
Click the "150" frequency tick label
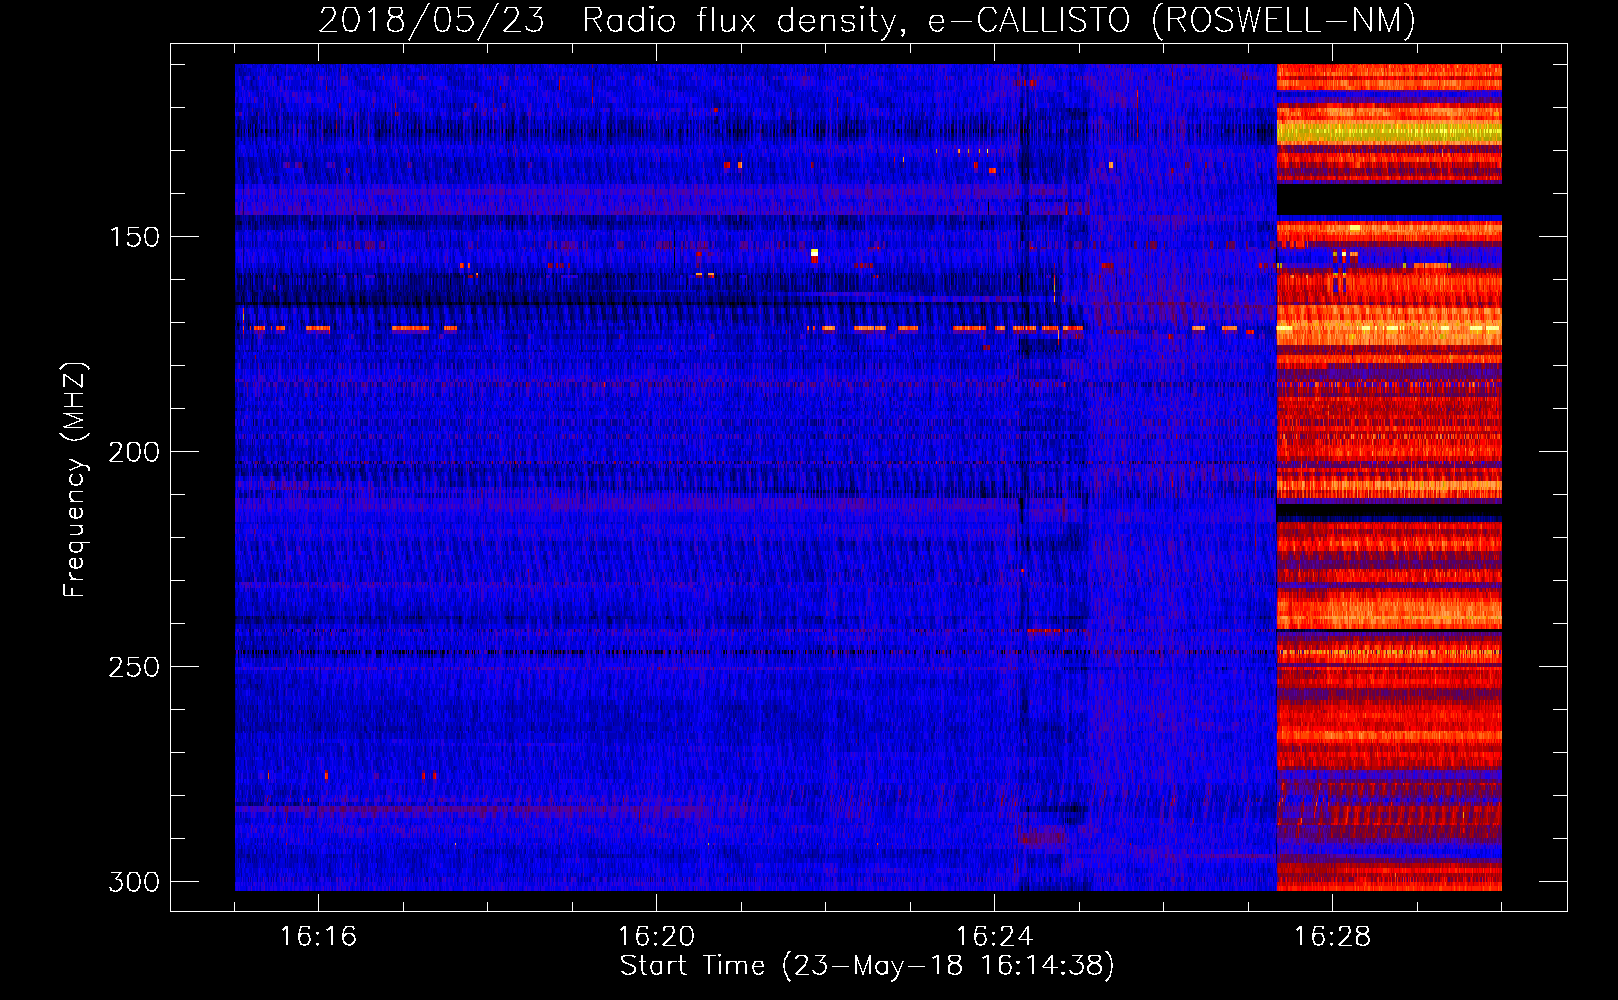134,237
